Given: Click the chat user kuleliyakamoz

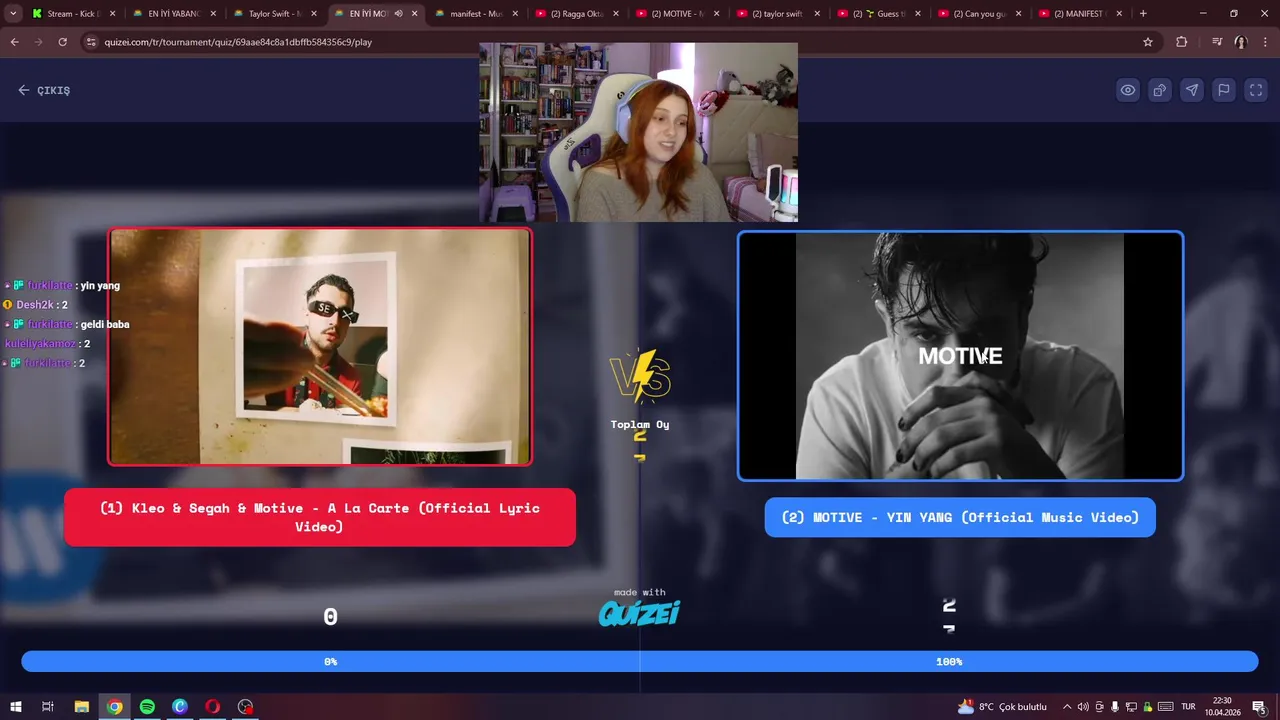Looking at the screenshot, I should pos(40,344).
